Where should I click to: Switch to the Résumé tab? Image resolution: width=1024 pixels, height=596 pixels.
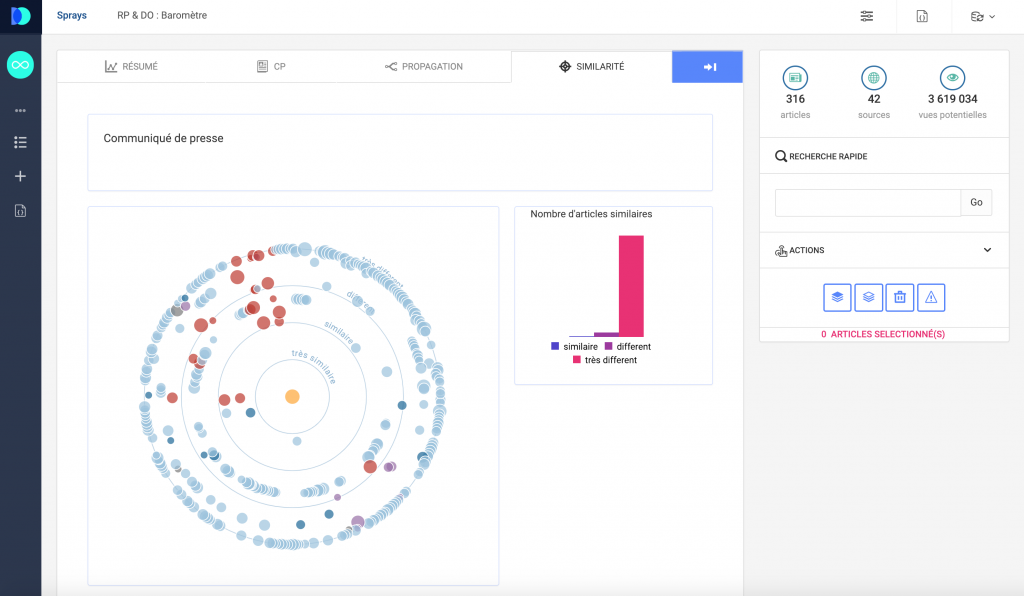(132, 67)
